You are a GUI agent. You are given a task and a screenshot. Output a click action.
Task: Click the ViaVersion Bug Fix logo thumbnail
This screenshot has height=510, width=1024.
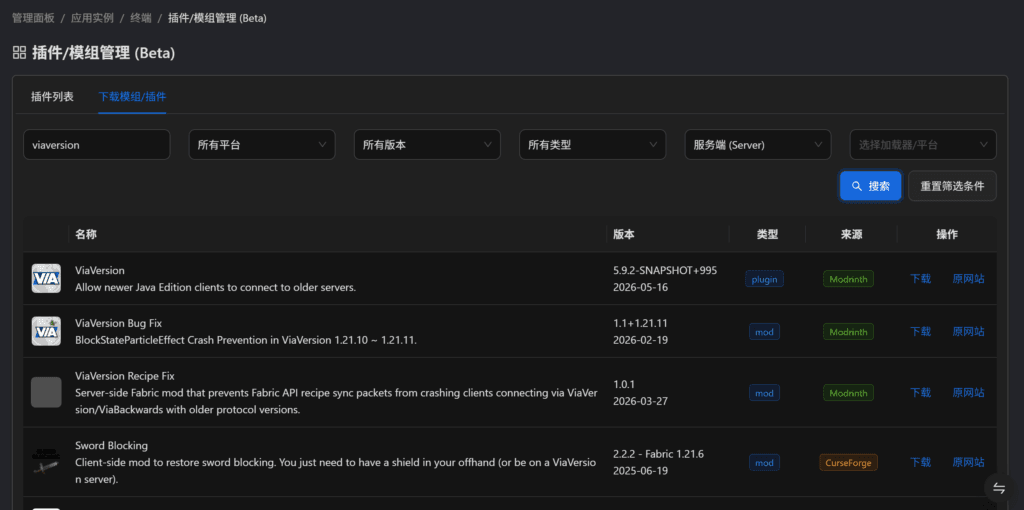pyautogui.click(x=46, y=331)
